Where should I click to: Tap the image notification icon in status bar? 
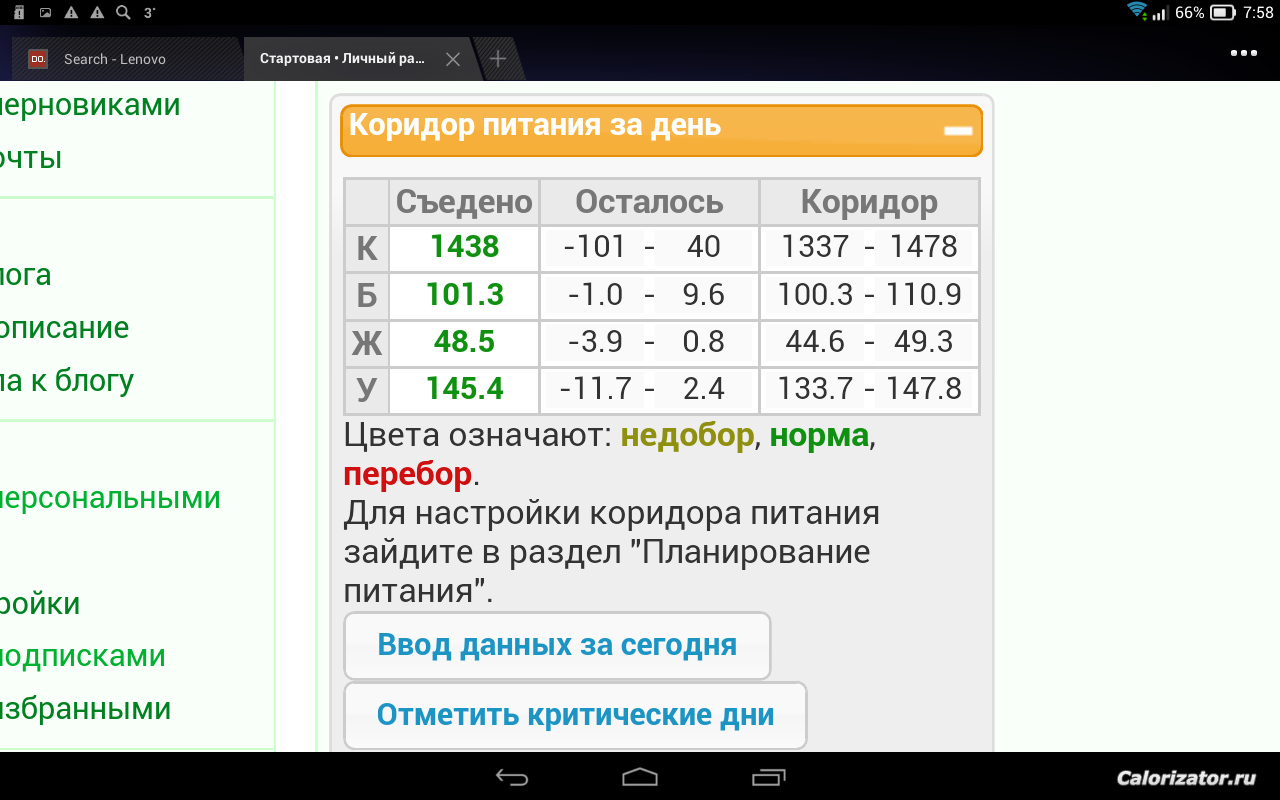[x=45, y=13]
